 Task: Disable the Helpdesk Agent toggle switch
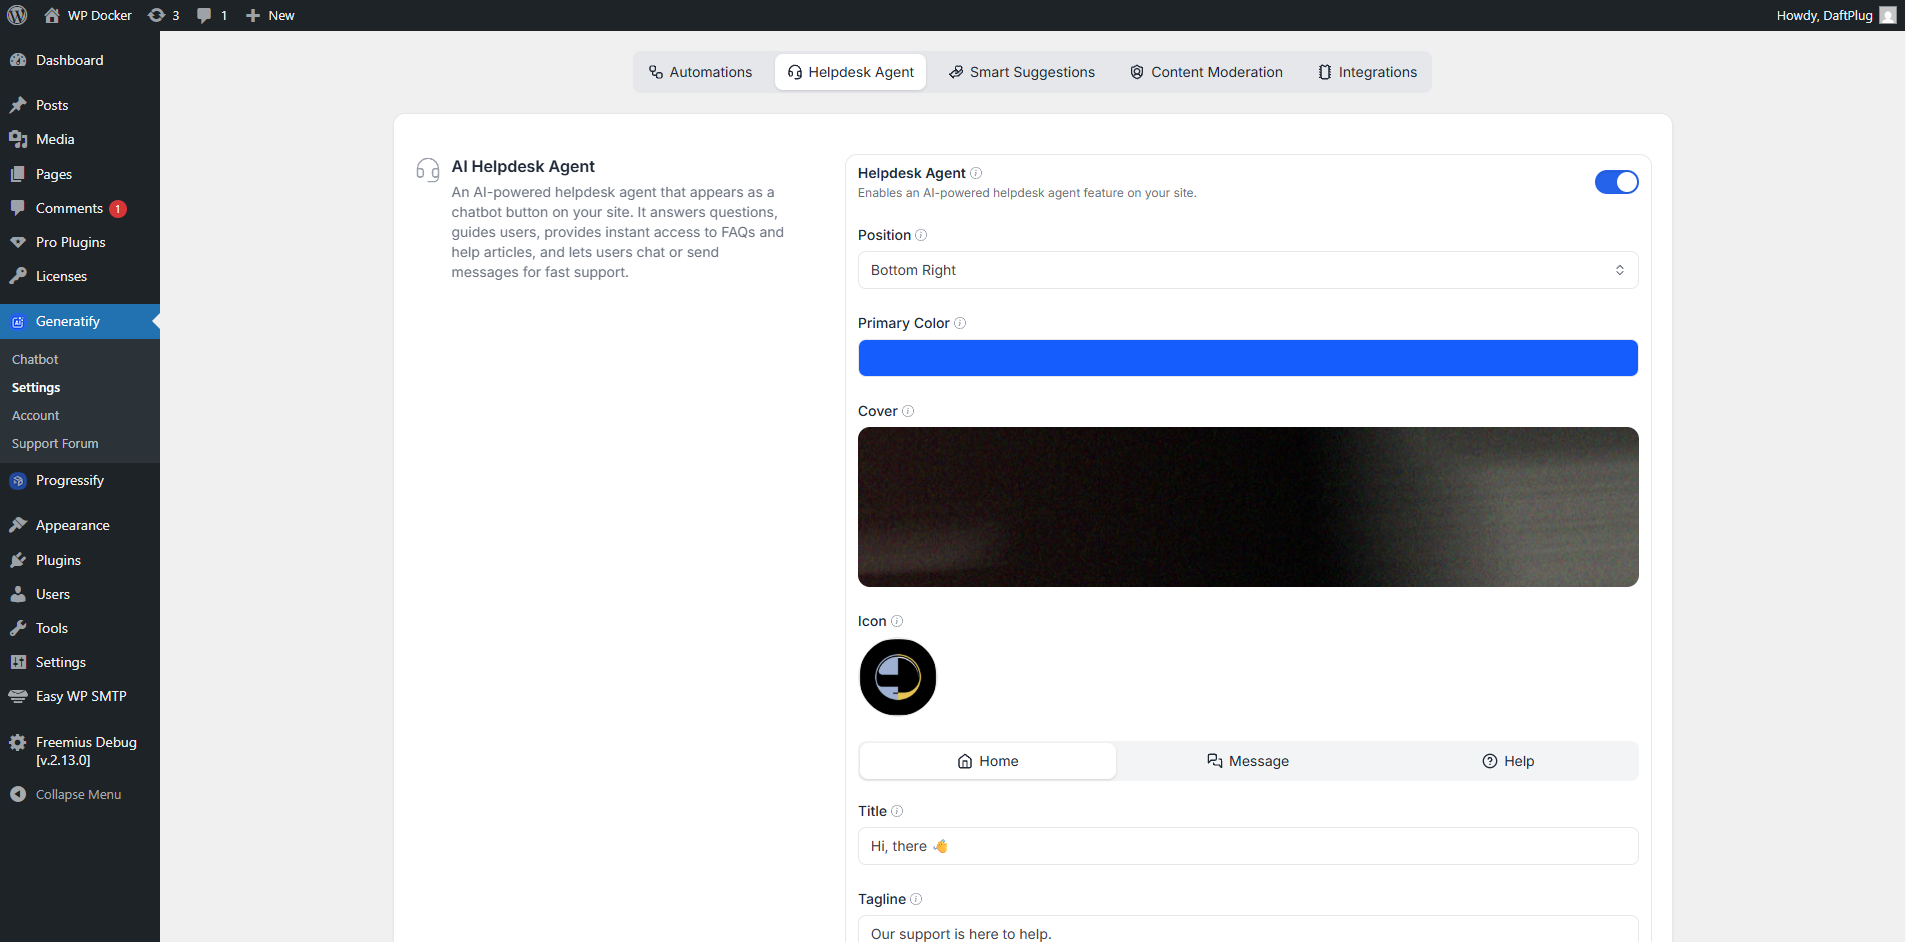(1616, 182)
